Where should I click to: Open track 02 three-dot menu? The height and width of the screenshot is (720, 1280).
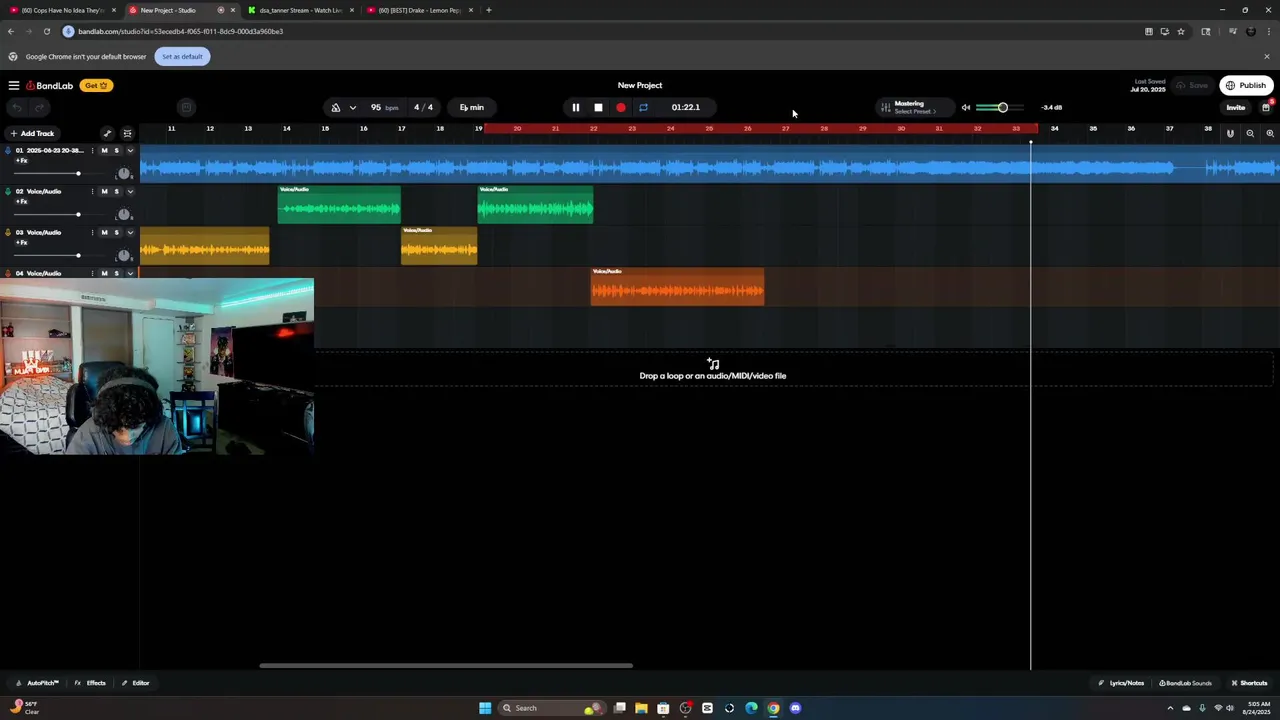tap(92, 192)
